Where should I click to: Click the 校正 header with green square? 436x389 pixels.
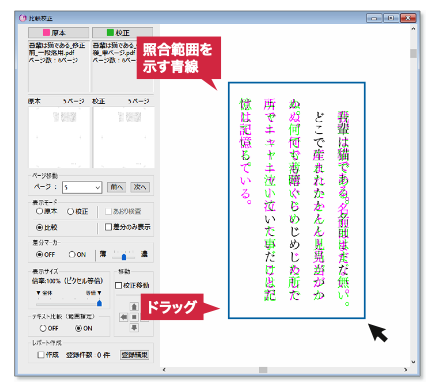(122, 33)
